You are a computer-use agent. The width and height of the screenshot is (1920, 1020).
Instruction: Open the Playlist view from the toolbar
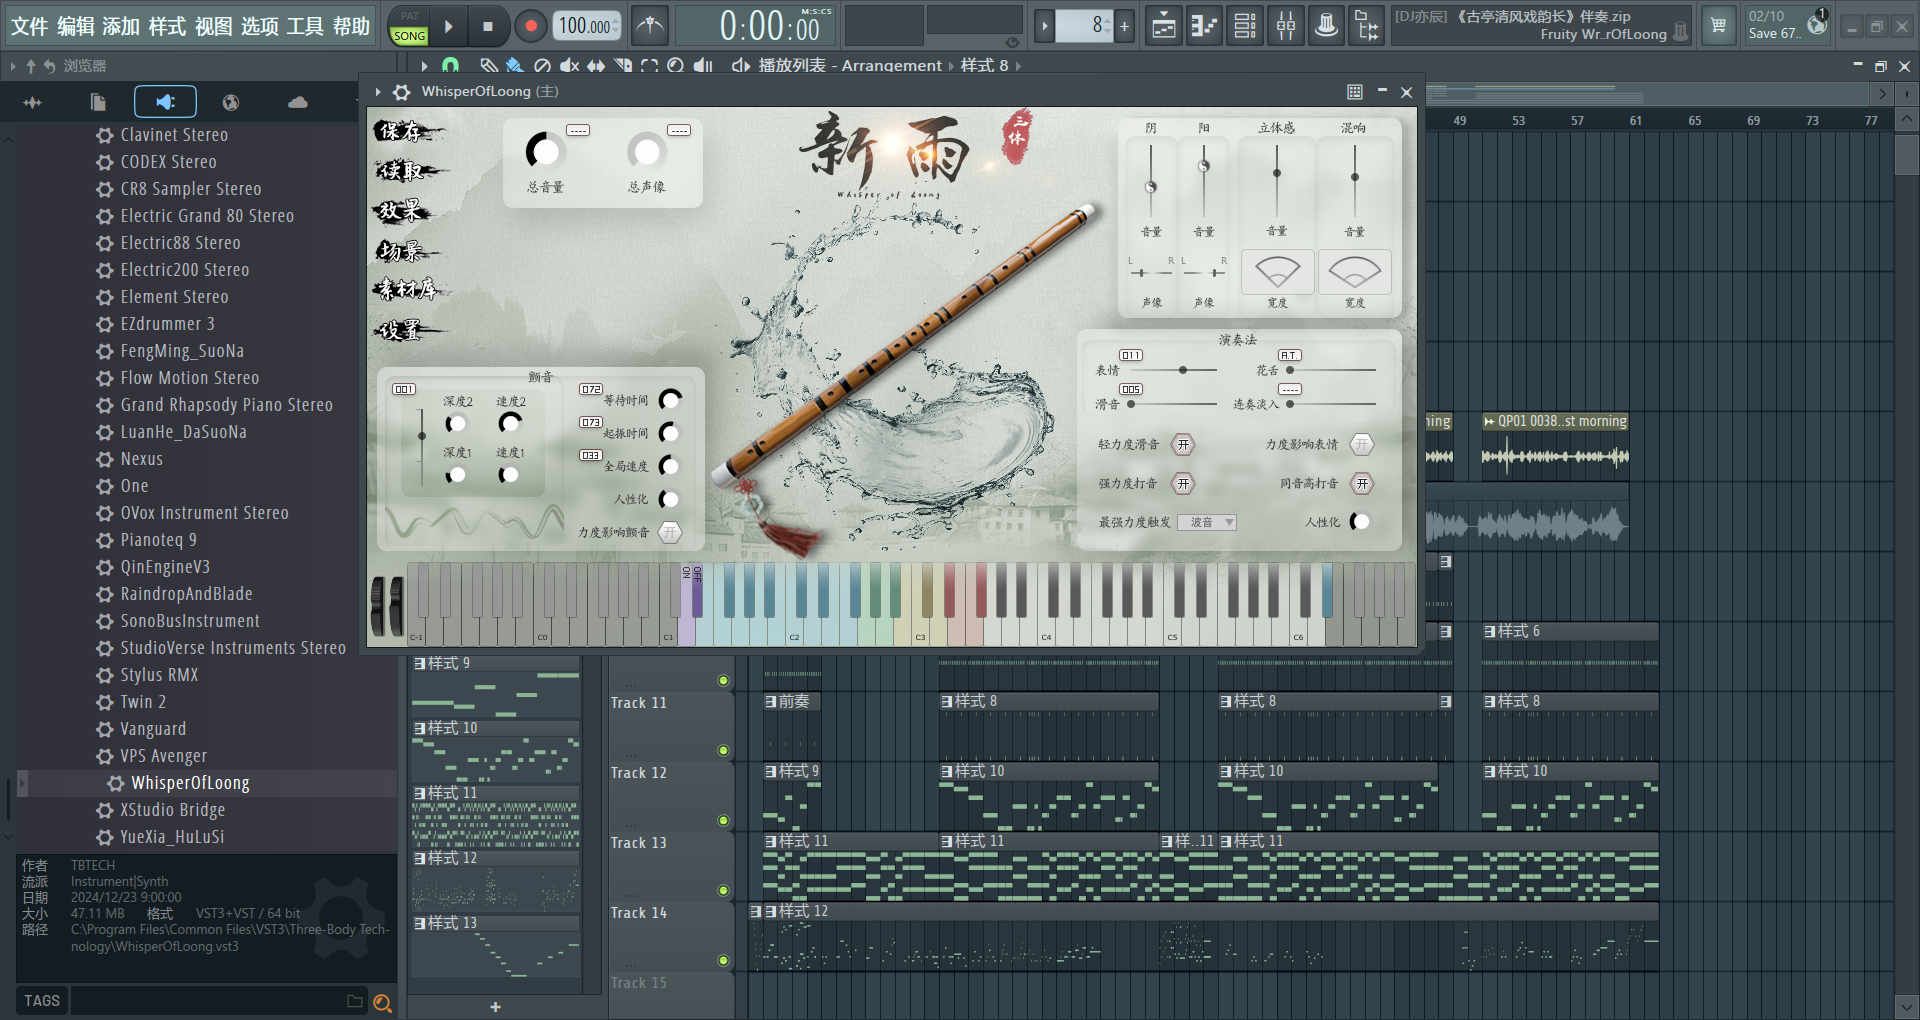click(x=1164, y=26)
